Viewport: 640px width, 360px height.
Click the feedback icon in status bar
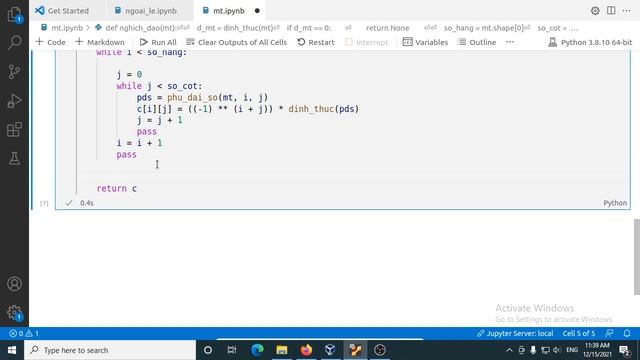pos(609,333)
